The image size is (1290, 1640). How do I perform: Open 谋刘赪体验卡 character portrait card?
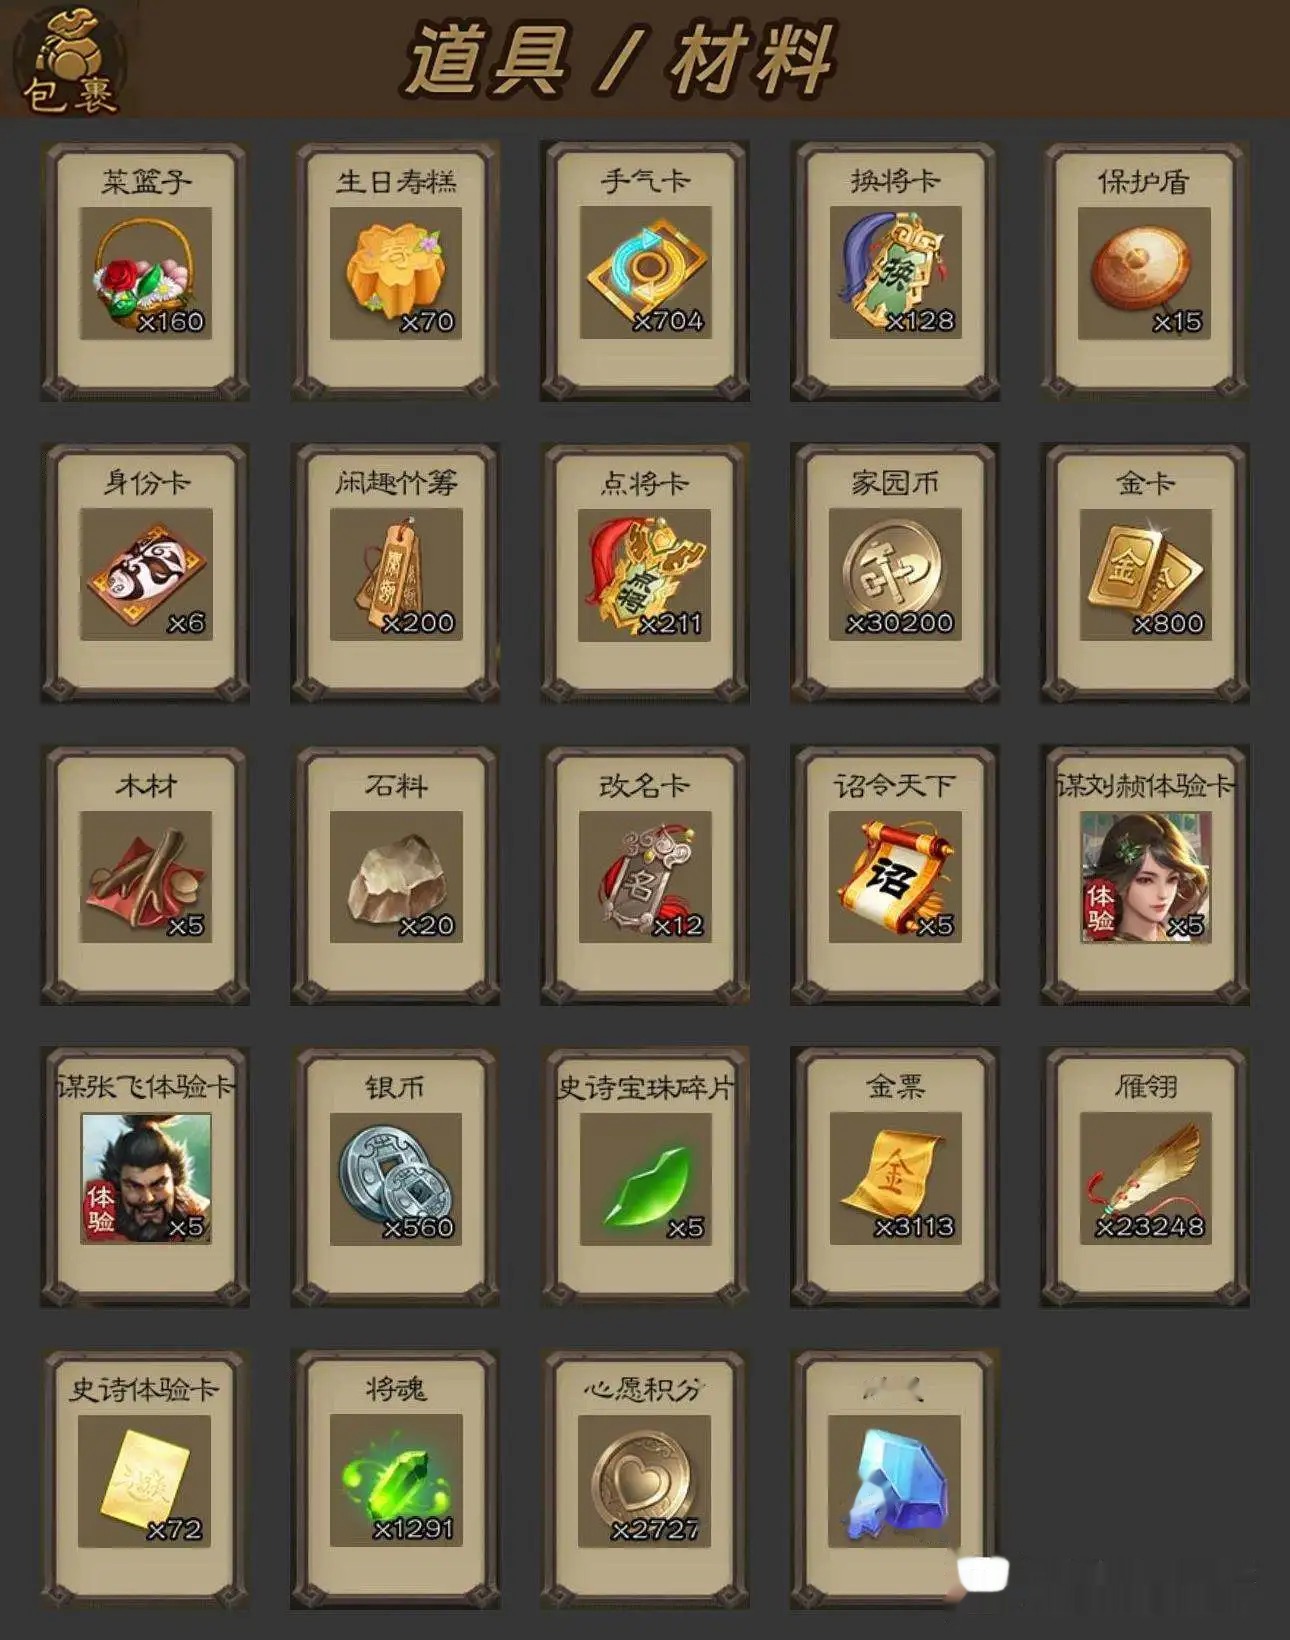pyautogui.click(x=1145, y=877)
